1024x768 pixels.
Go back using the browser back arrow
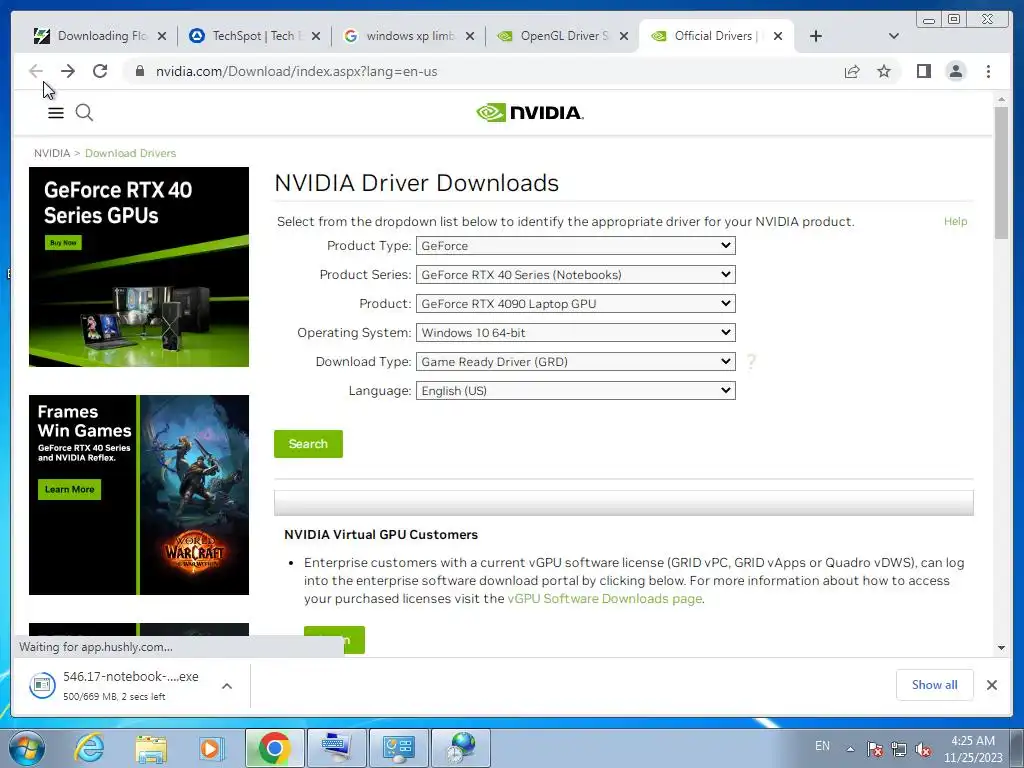[36, 71]
